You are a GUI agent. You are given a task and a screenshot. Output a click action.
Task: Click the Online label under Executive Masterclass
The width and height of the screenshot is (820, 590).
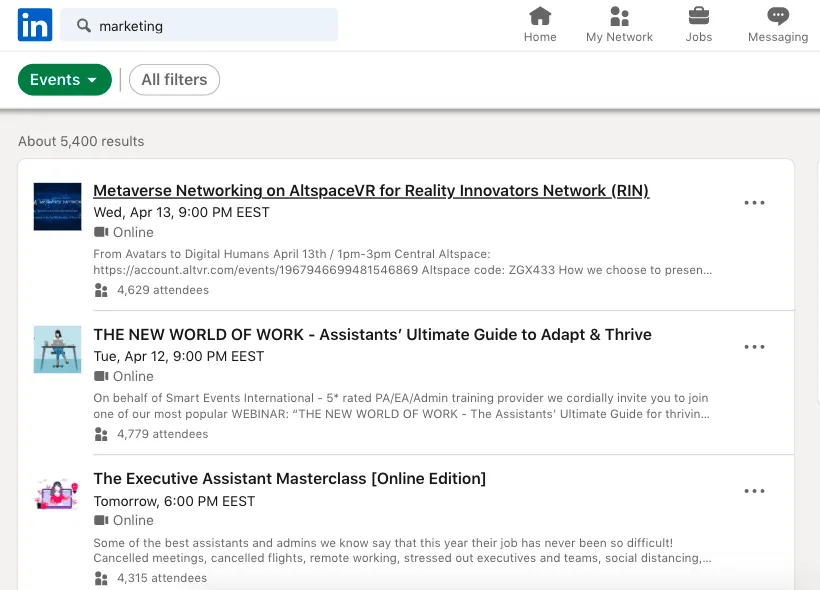click(133, 520)
